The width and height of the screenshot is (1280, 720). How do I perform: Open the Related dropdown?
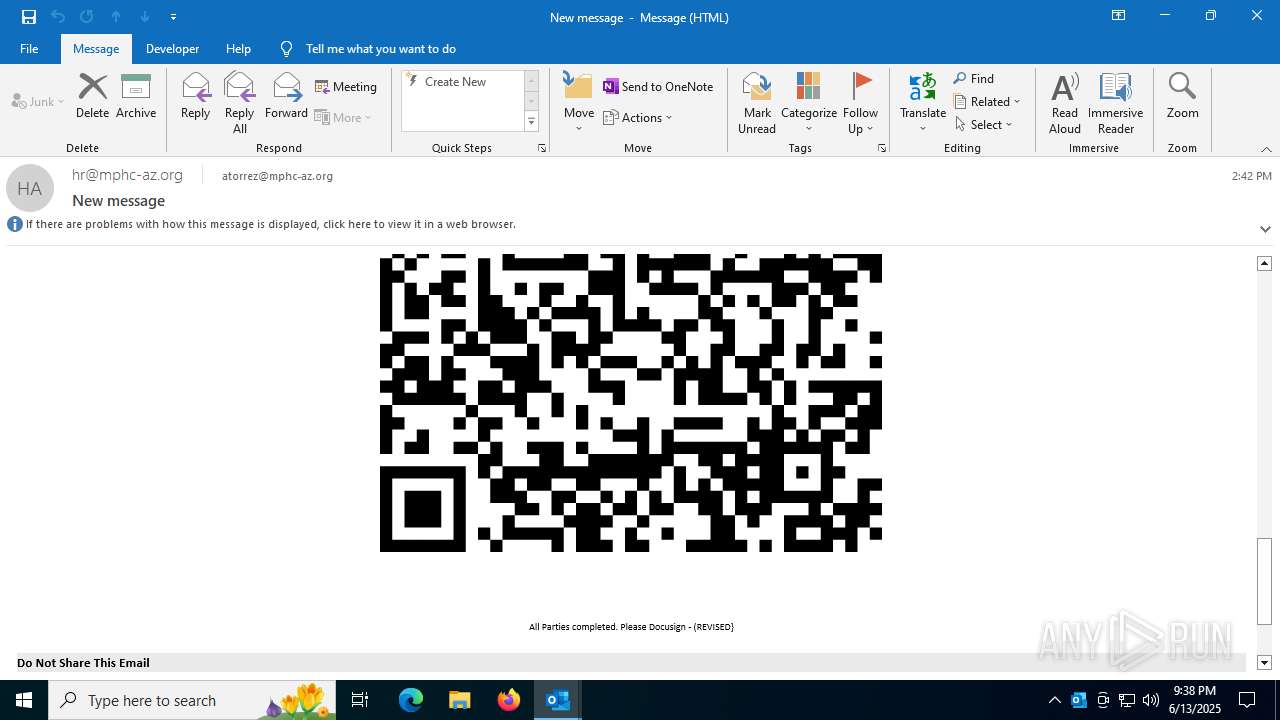[x=987, y=101]
